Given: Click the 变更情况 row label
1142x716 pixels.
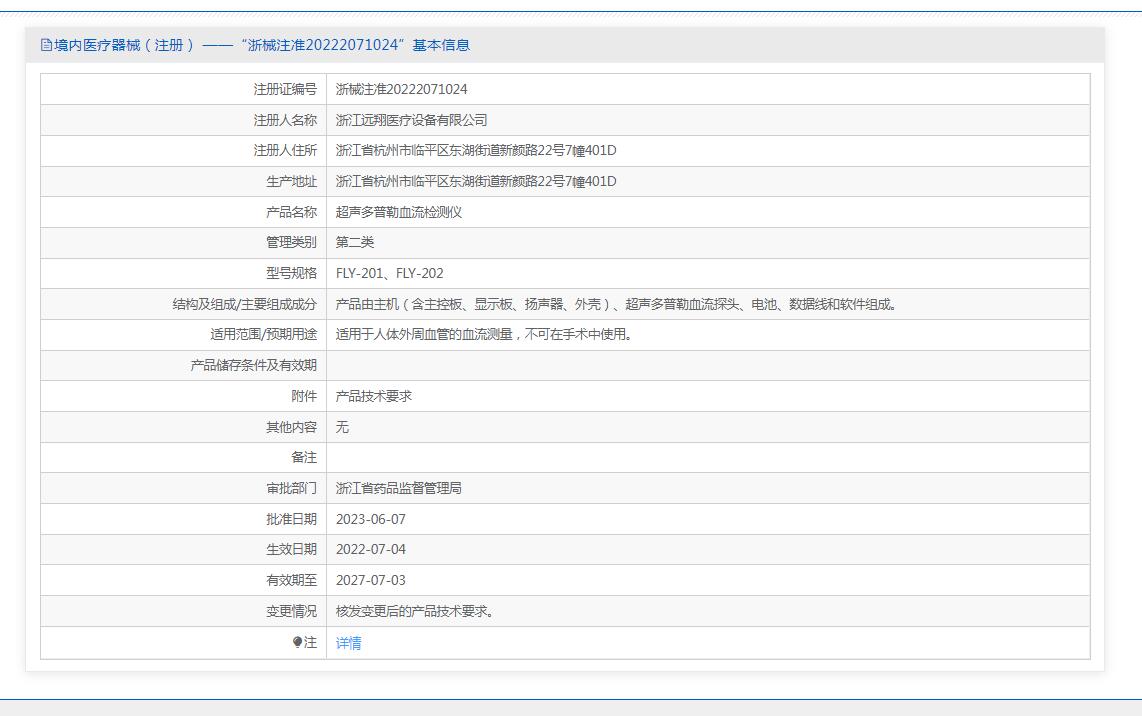Looking at the screenshot, I should (291, 612).
